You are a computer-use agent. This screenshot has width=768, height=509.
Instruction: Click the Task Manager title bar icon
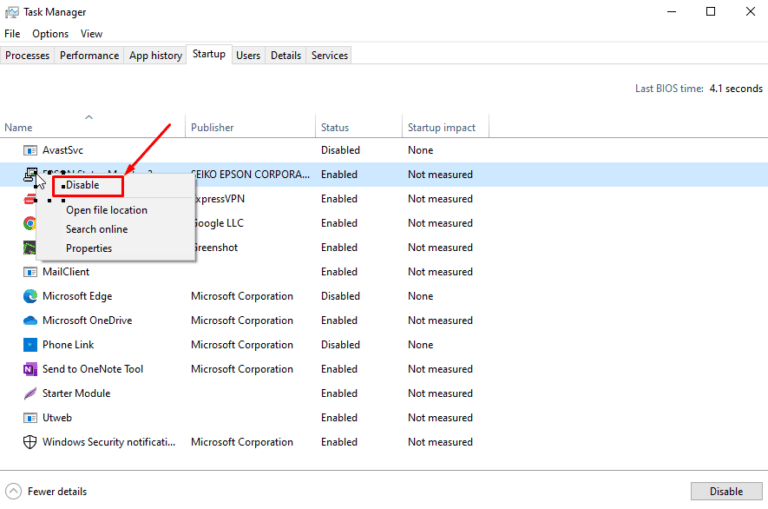pos(12,12)
